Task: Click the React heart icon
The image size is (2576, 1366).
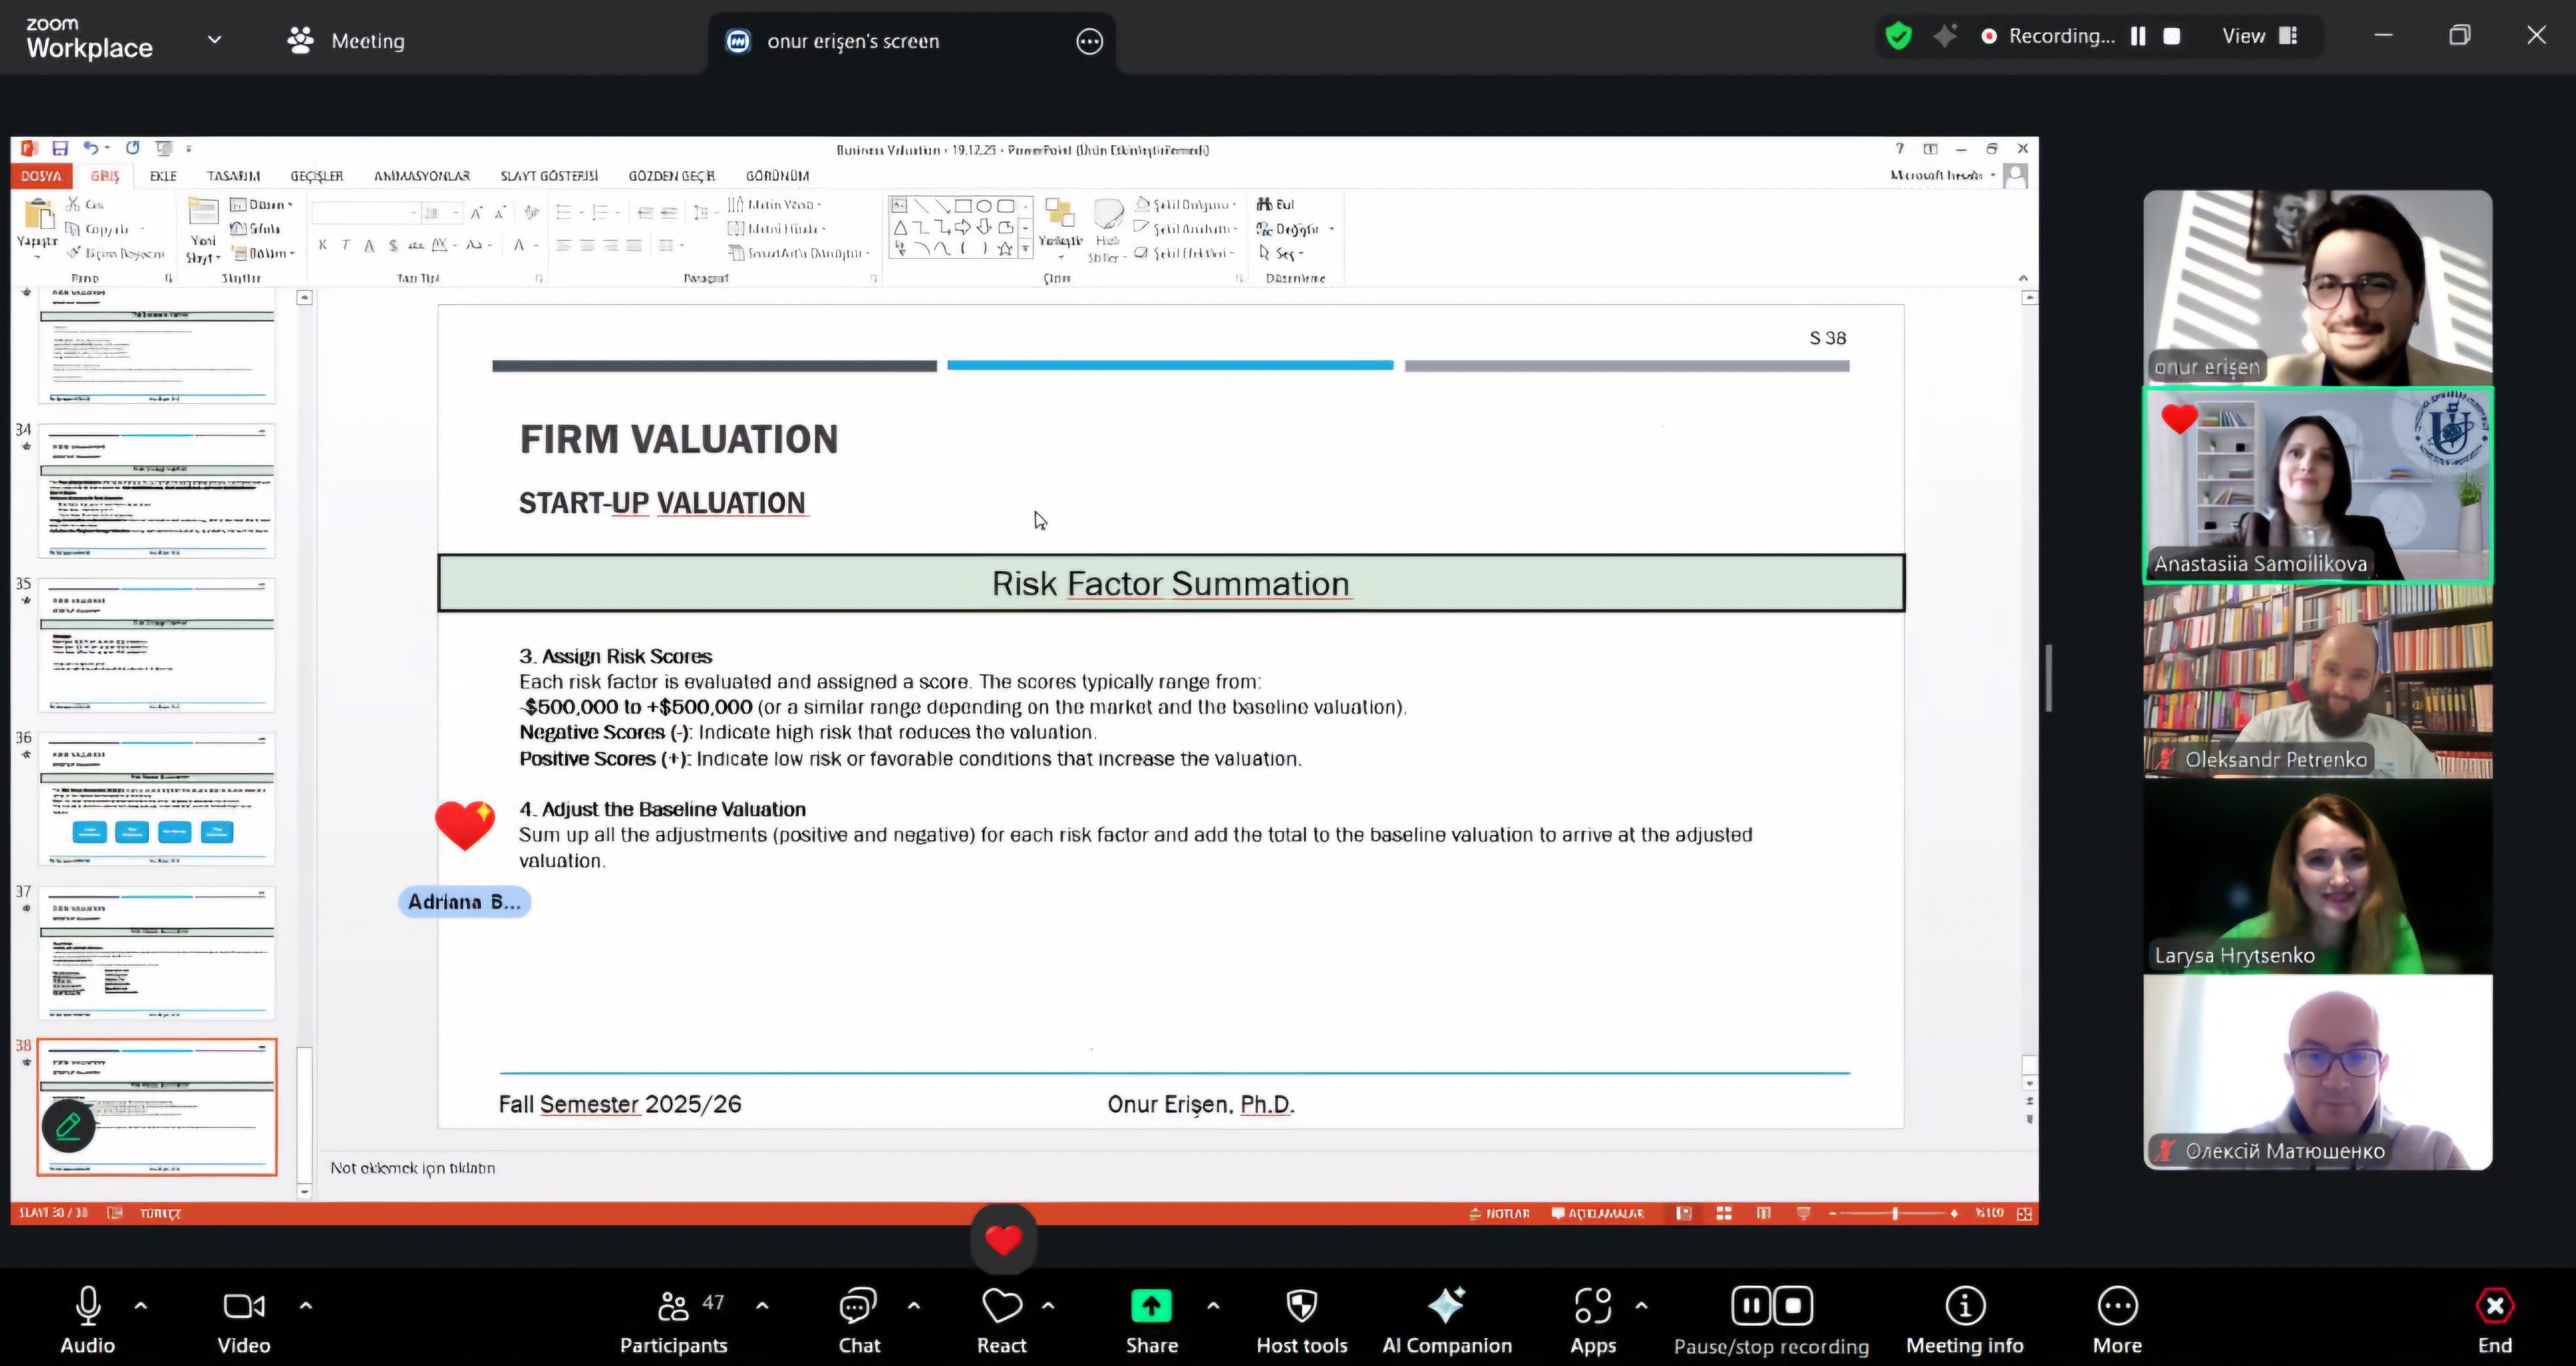Action: coord(1001,1306)
